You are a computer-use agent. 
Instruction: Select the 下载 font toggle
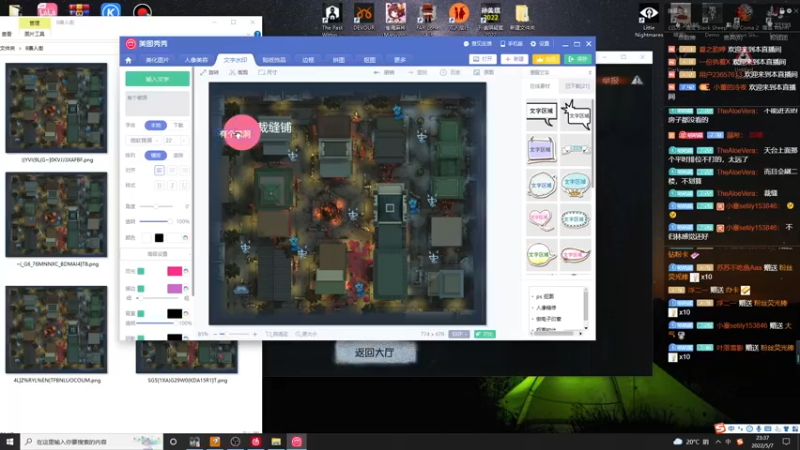click(178, 125)
